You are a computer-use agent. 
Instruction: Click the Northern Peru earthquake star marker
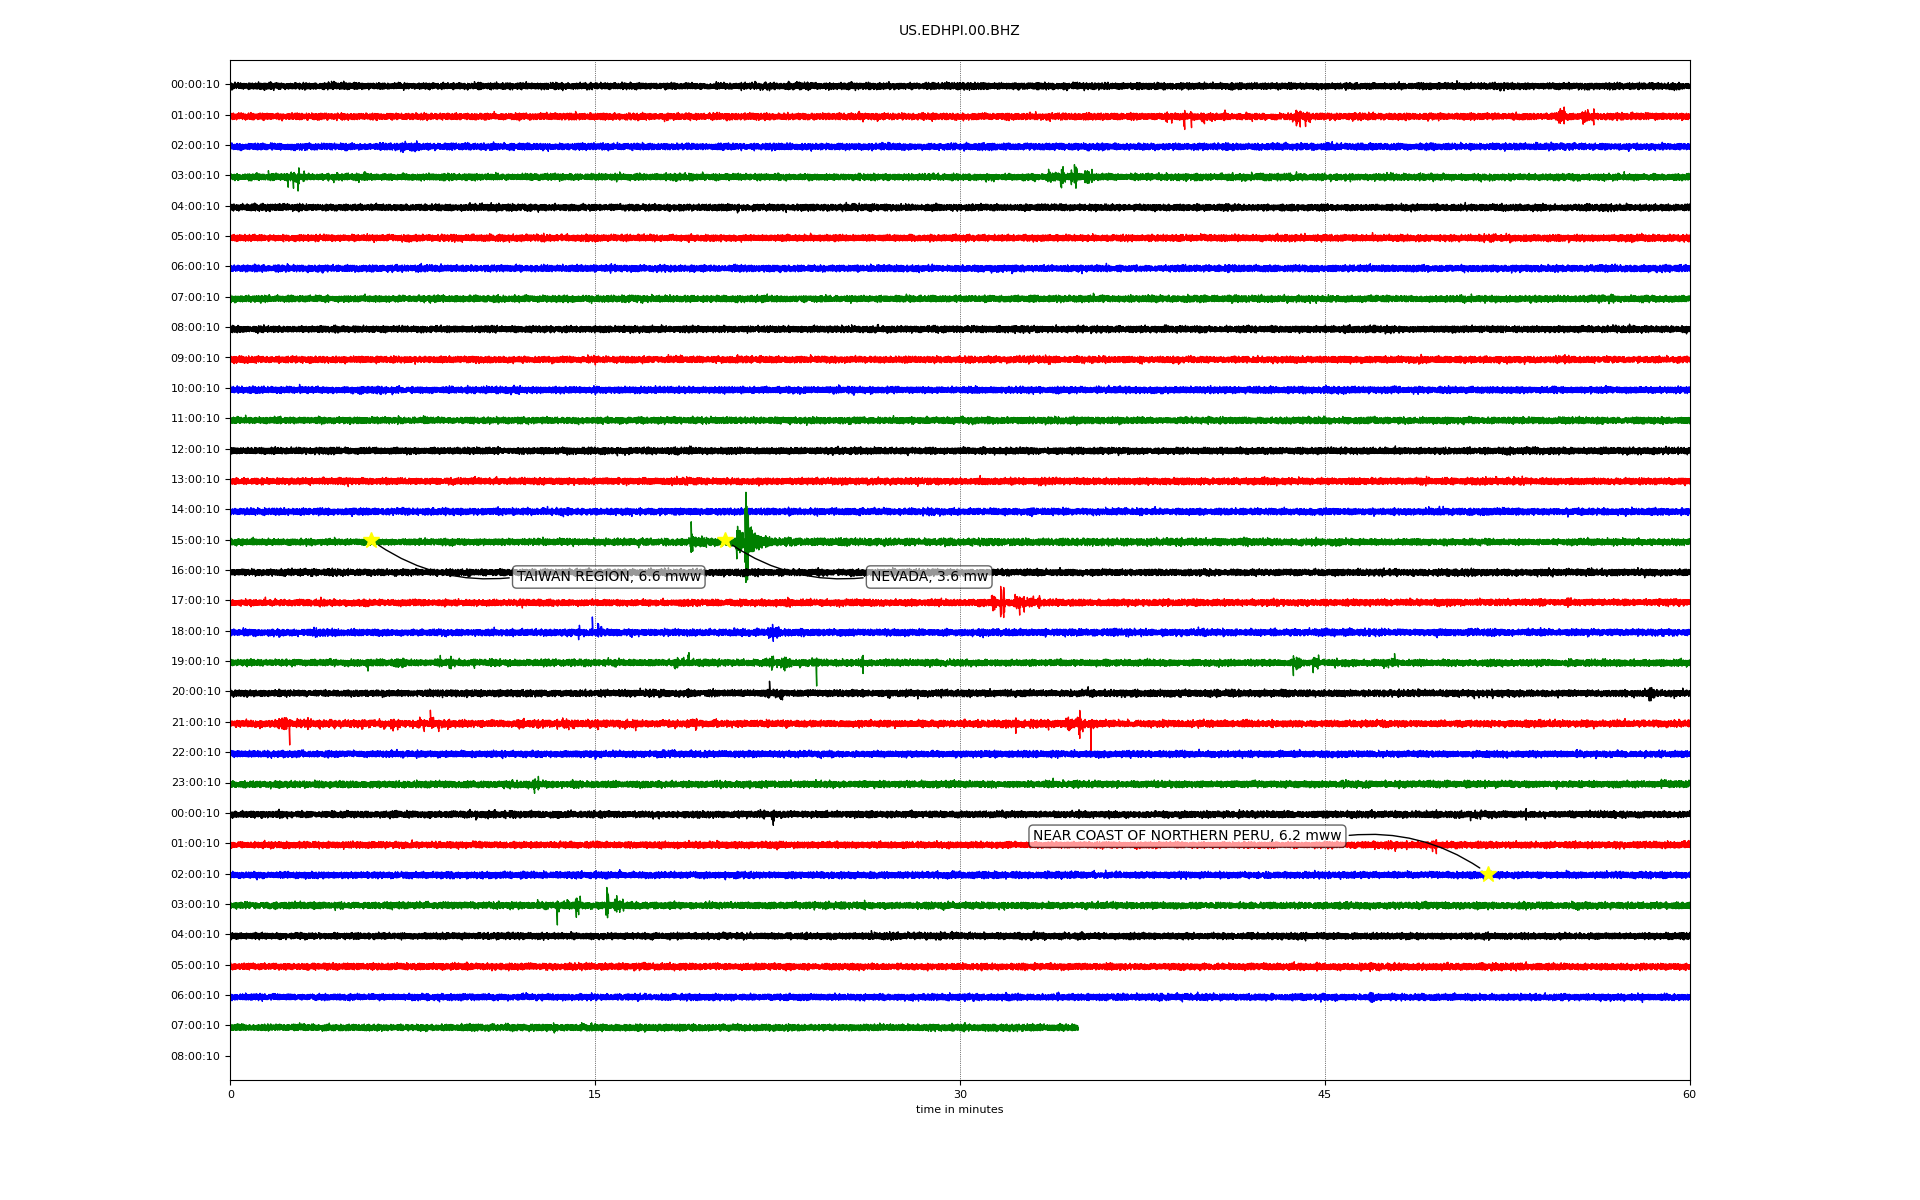click(1488, 874)
